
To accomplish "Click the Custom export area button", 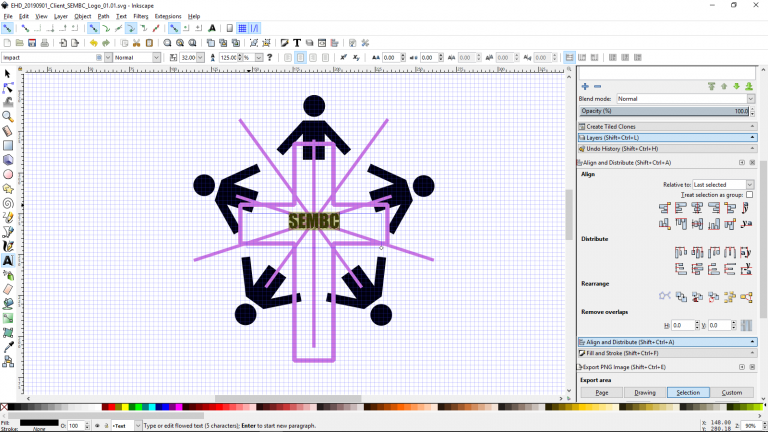I will pyautogui.click(x=731, y=392).
